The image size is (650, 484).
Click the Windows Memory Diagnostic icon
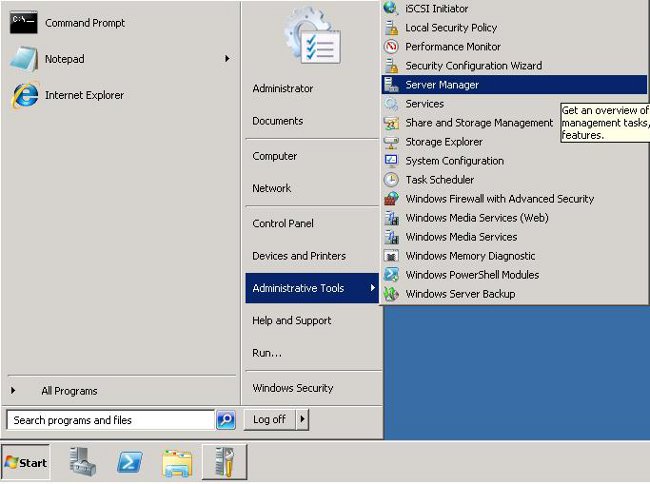(391, 256)
